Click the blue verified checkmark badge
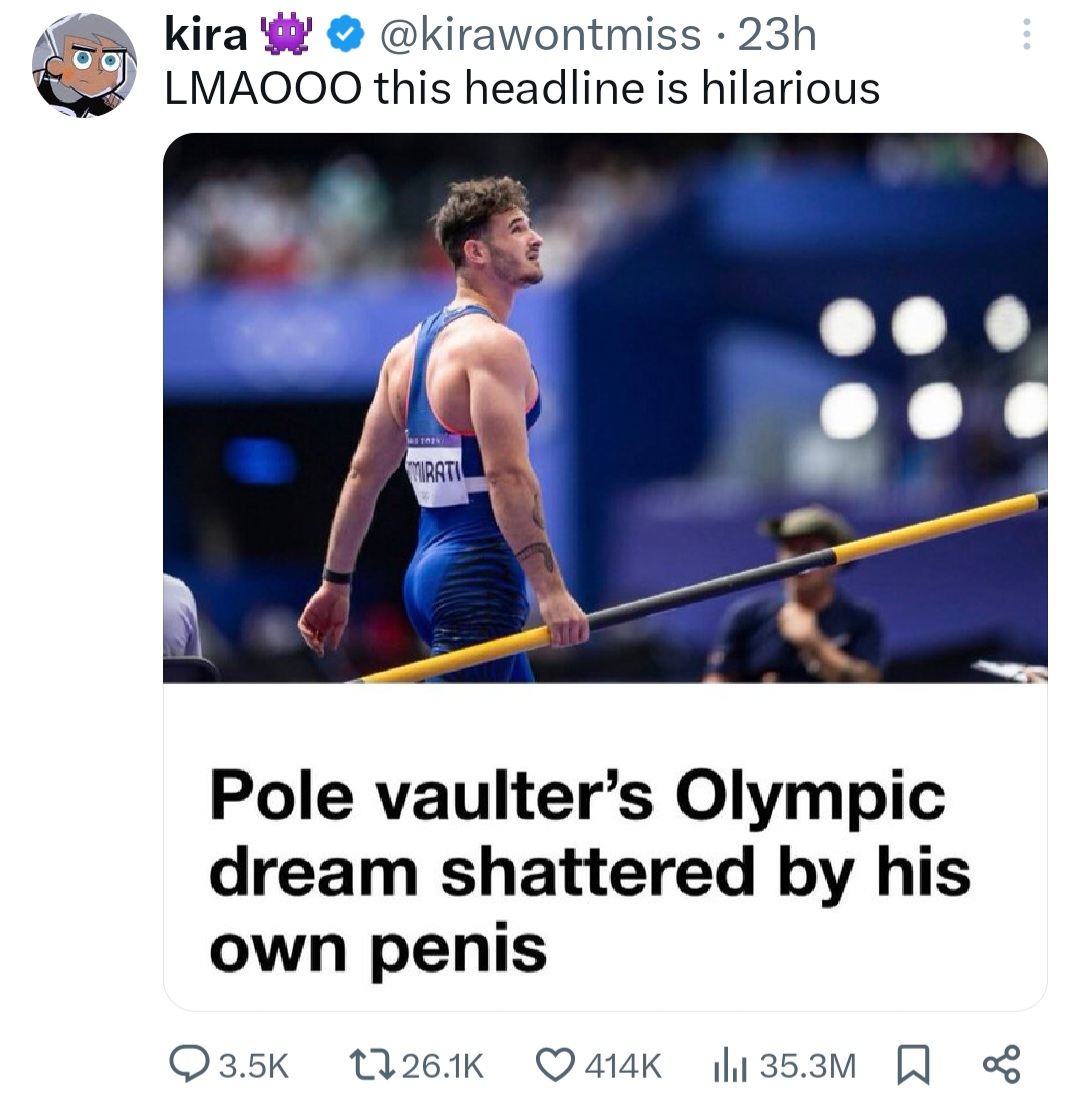The width and height of the screenshot is (1080, 1105). (x=345, y=37)
